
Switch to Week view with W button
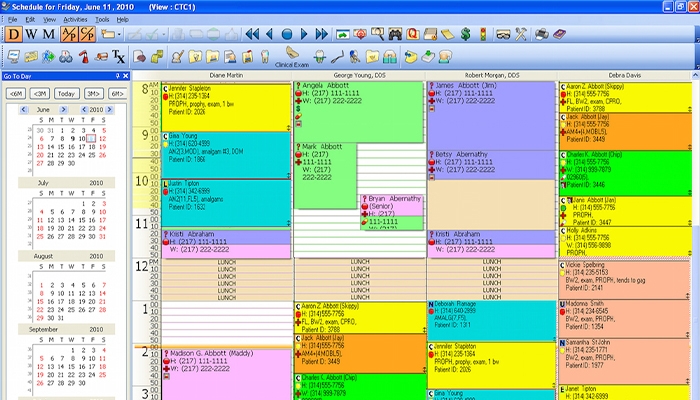pos(31,34)
